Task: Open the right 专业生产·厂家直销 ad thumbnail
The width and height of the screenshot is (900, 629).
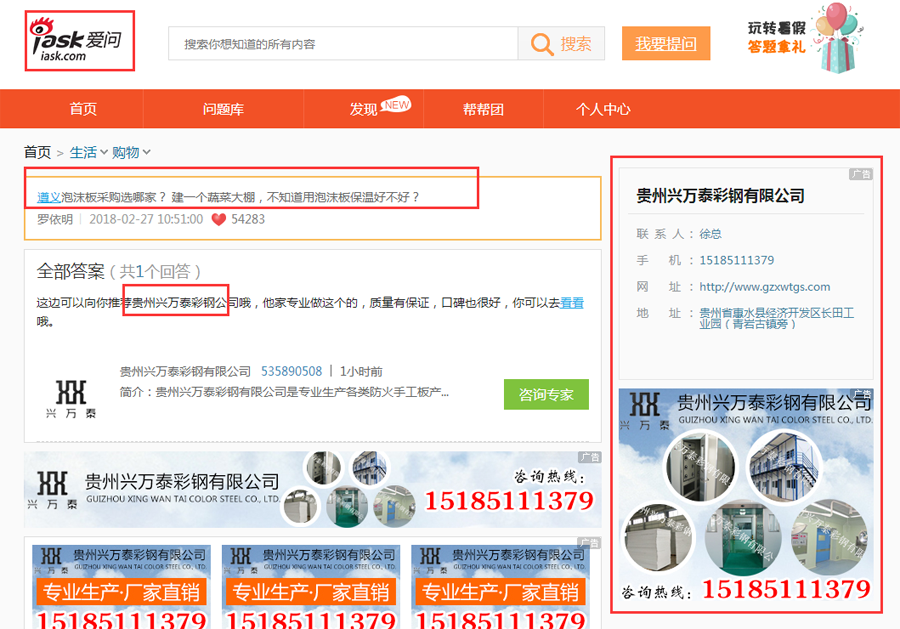Action: point(501,587)
